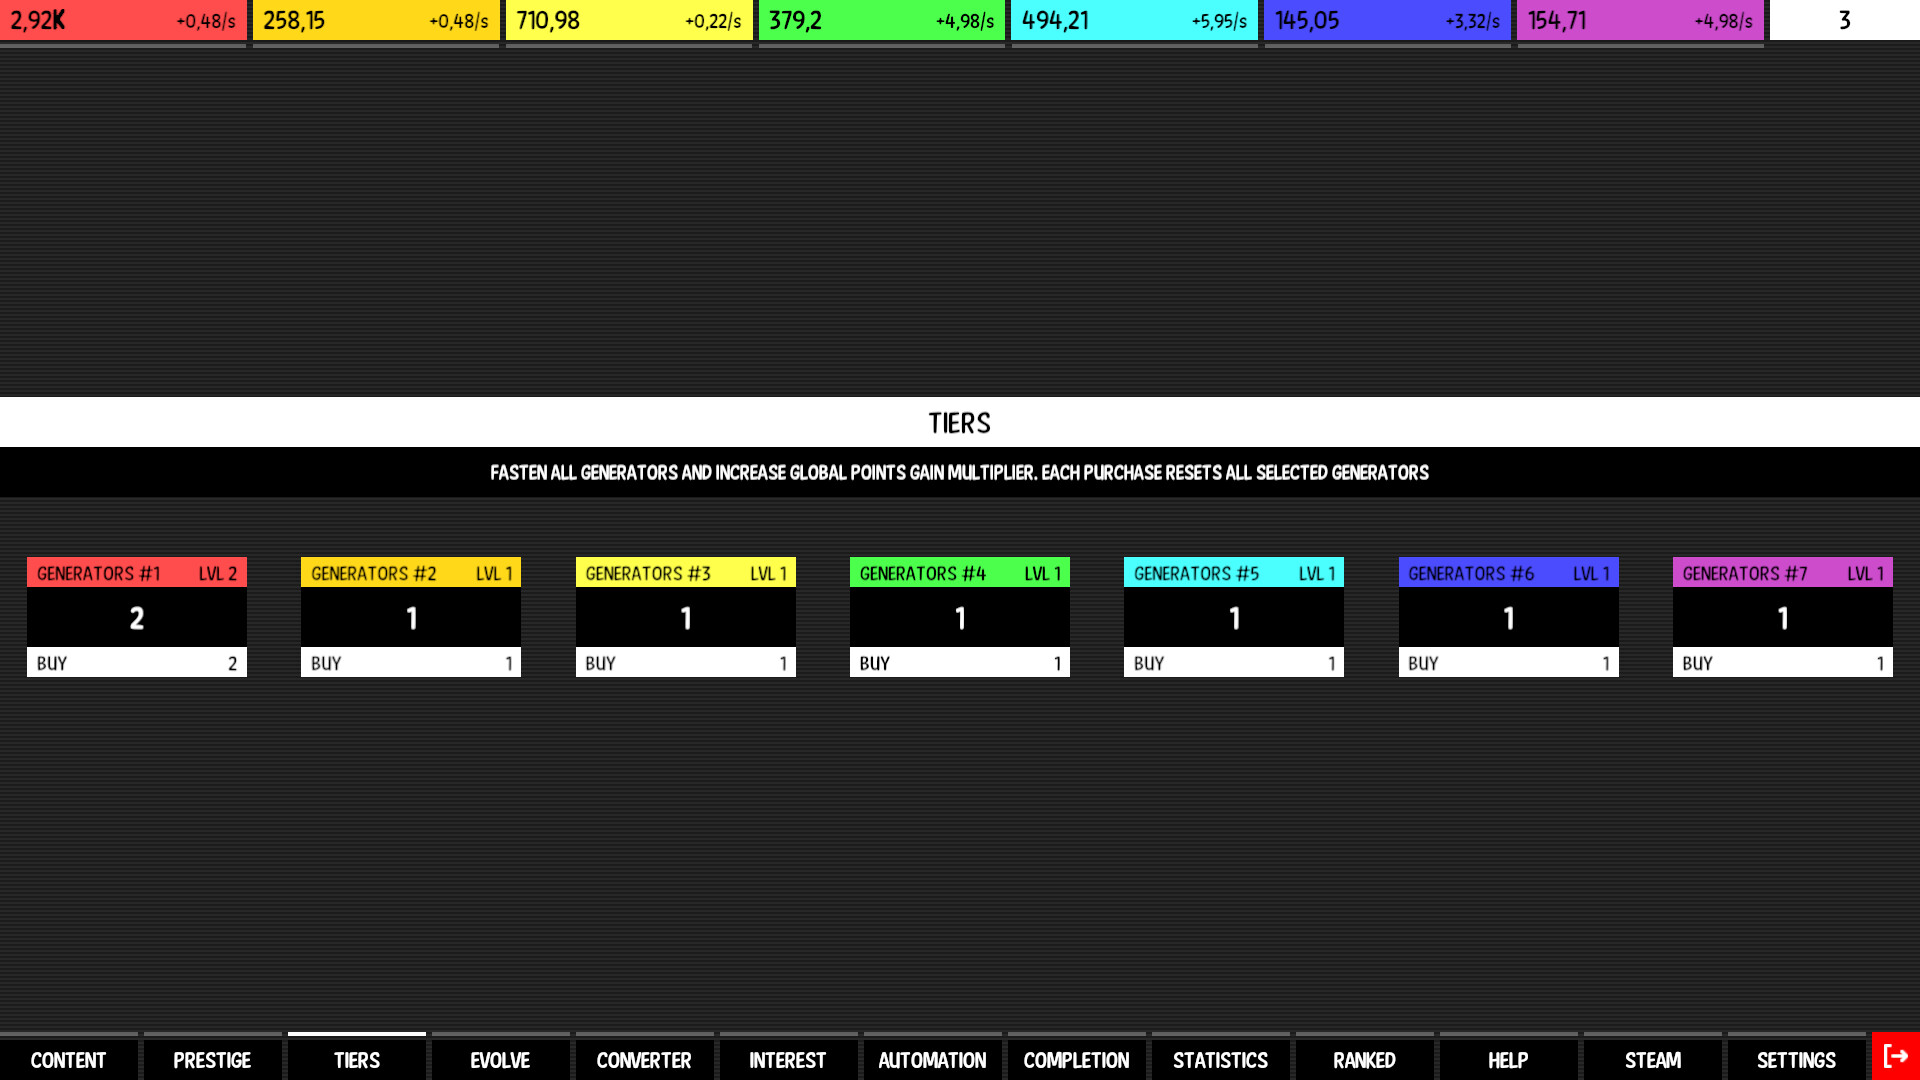Select the Generators #2 yellow header
Image resolution: width=1920 pixels, height=1080 pixels.
pyautogui.click(x=411, y=573)
